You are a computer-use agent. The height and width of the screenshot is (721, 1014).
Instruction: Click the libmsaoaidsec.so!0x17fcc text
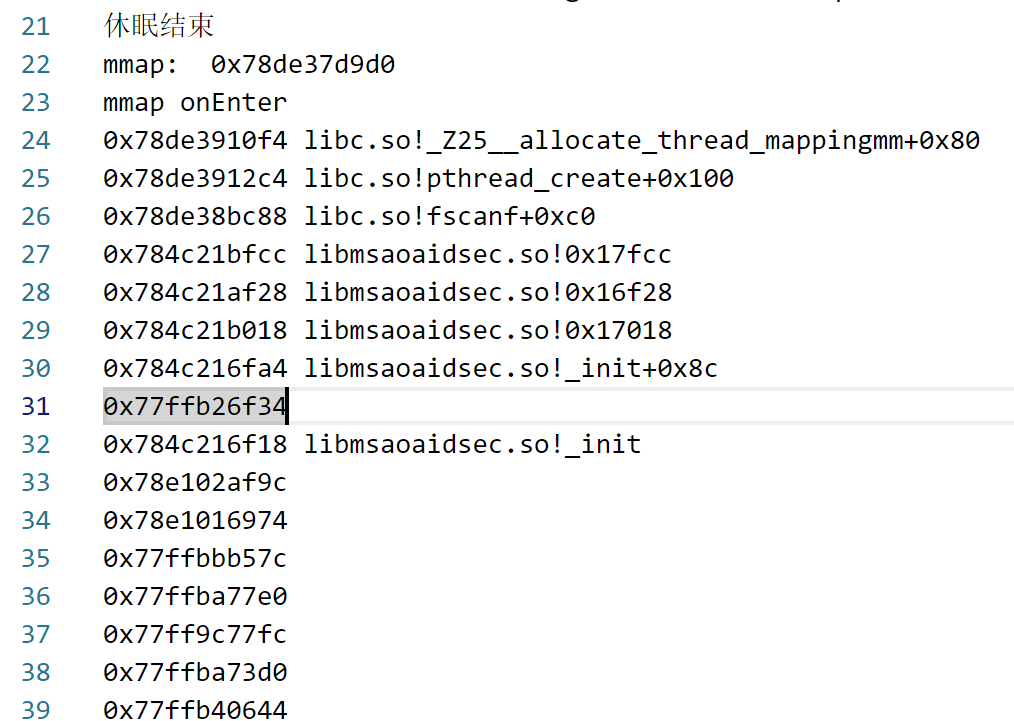point(488,255)
